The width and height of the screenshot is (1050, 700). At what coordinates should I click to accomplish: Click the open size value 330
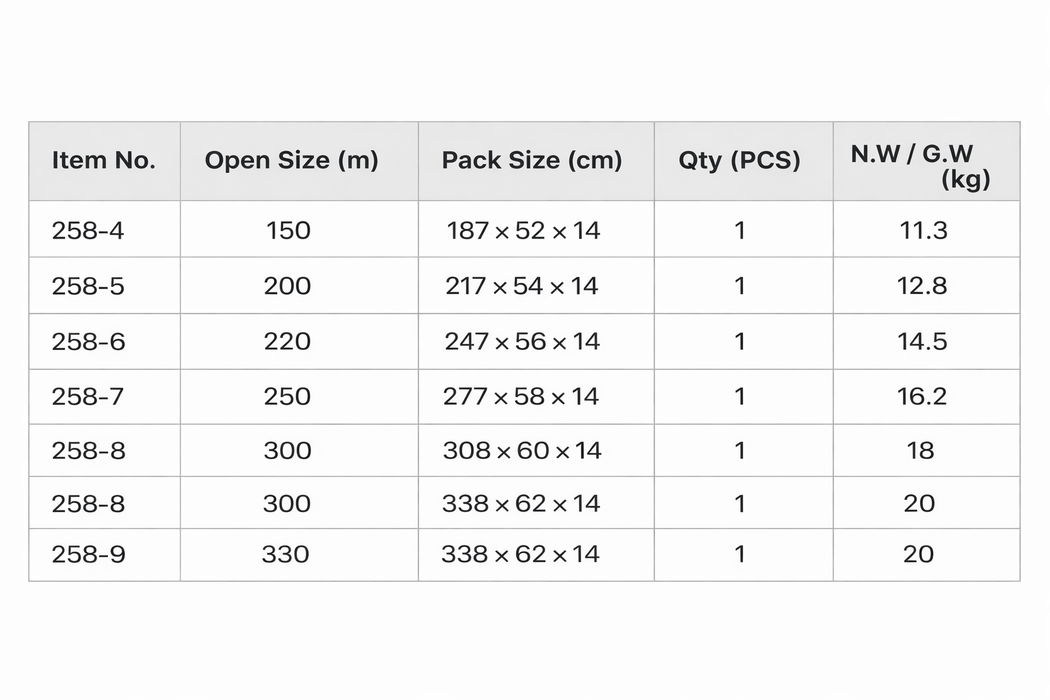click(286, 554)
